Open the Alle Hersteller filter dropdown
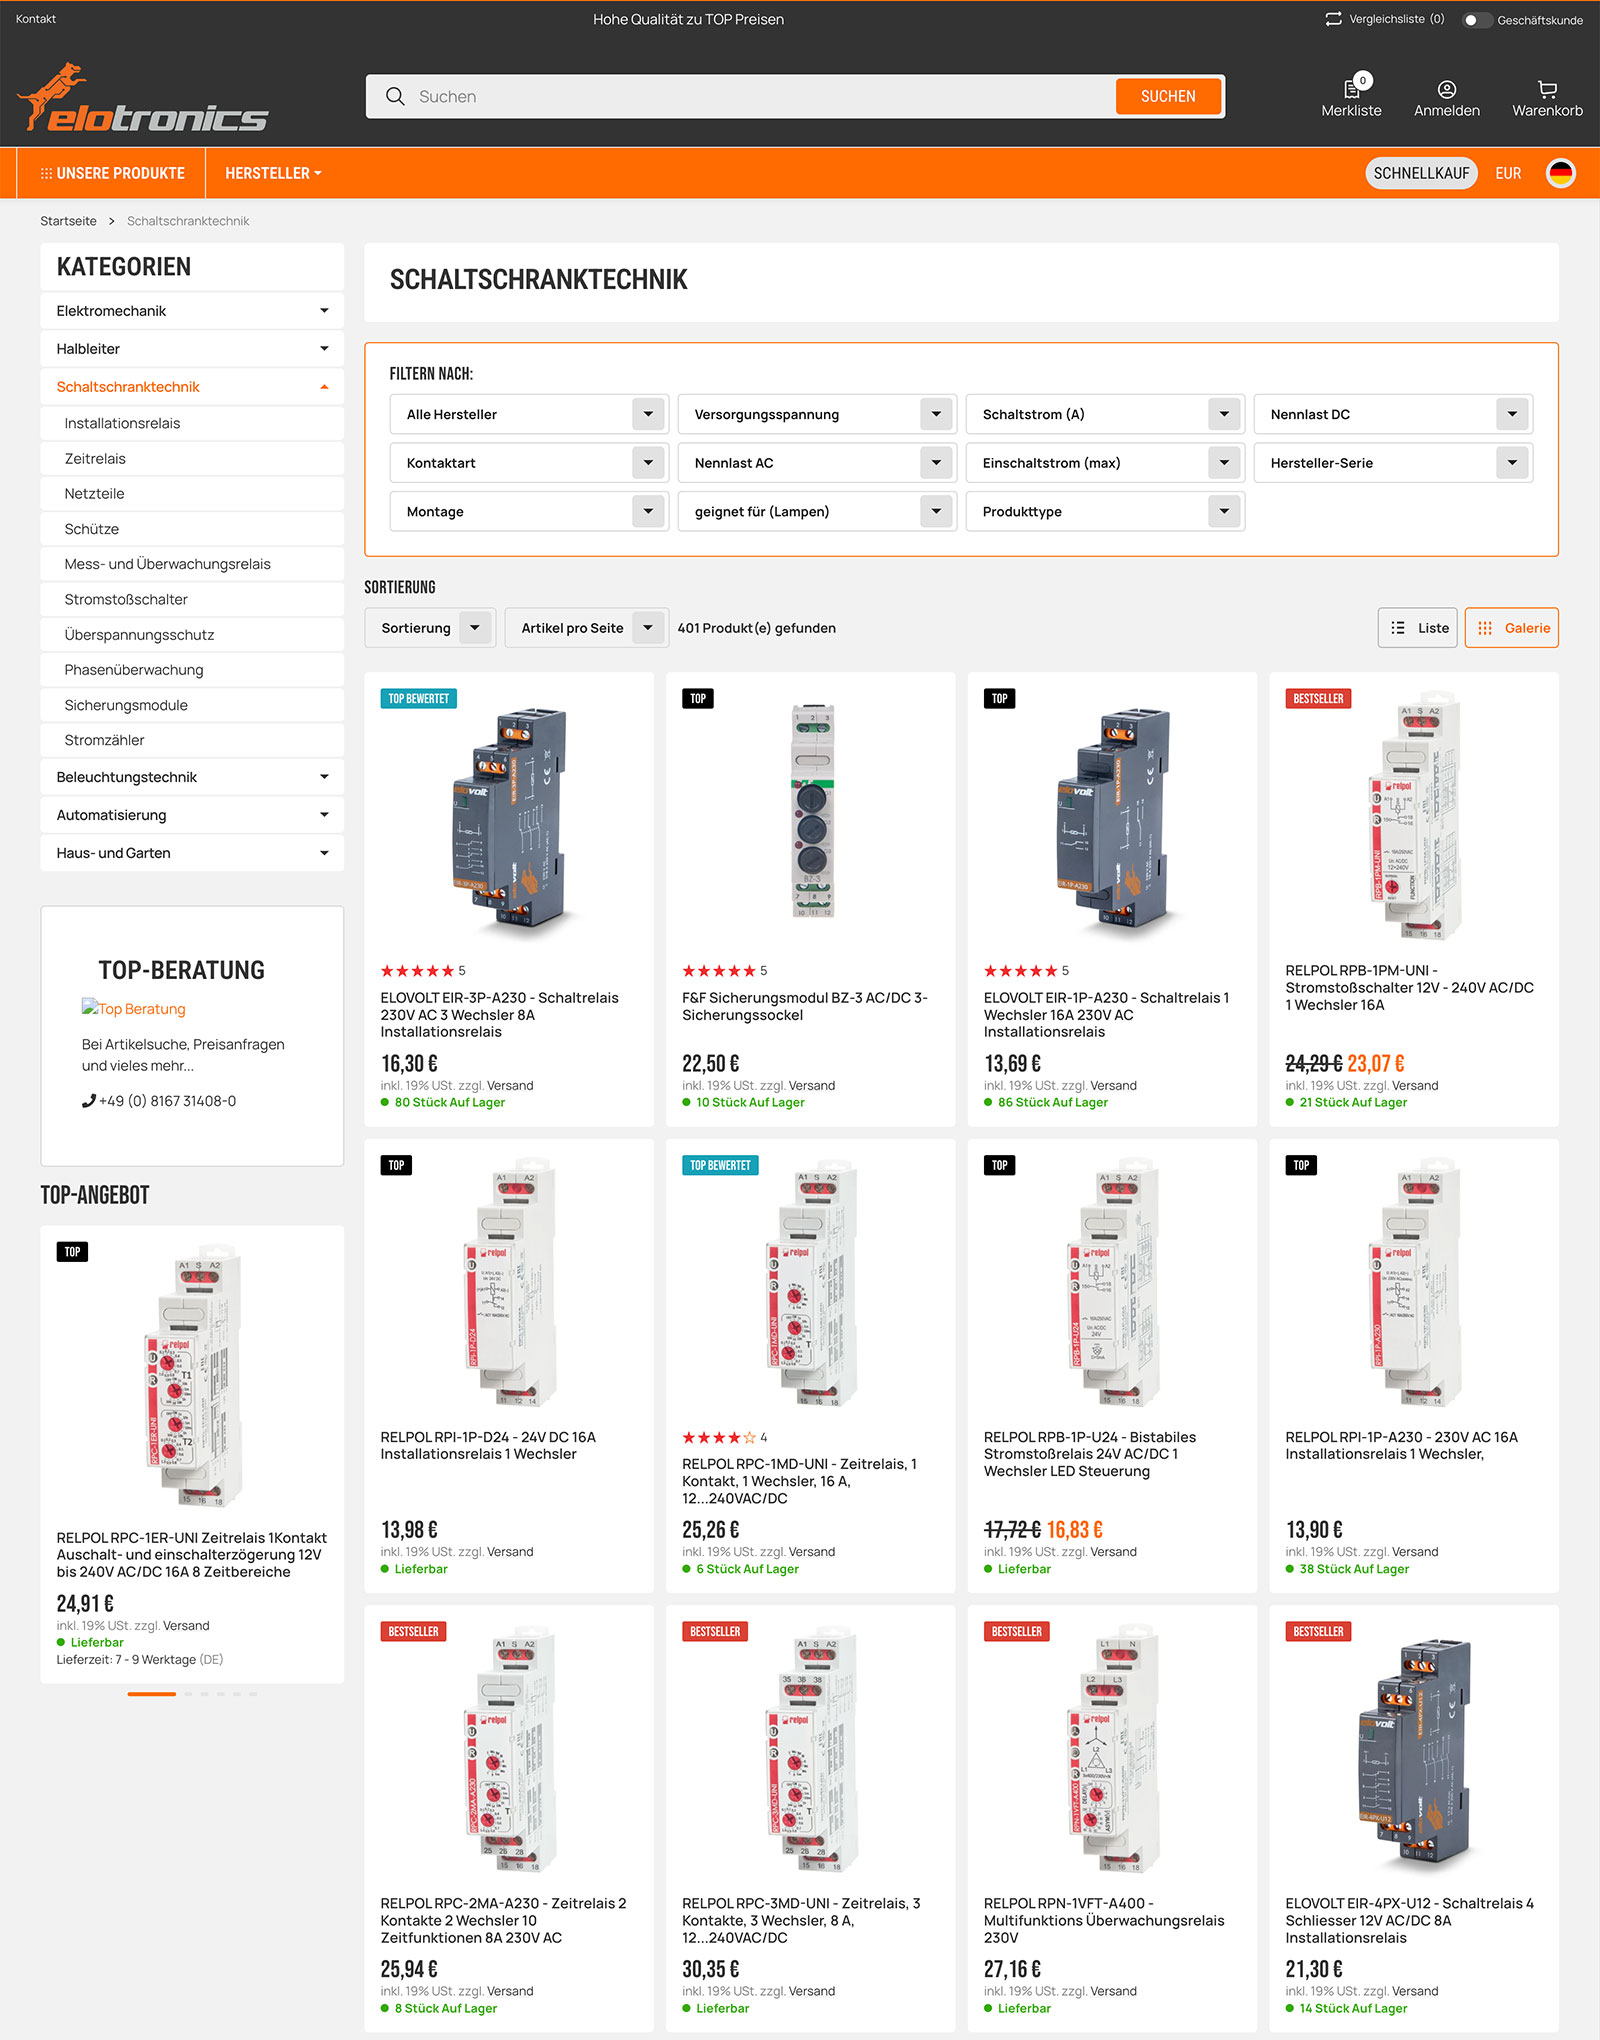Viewport: 1600px width, 2040px height. (529, 414)
